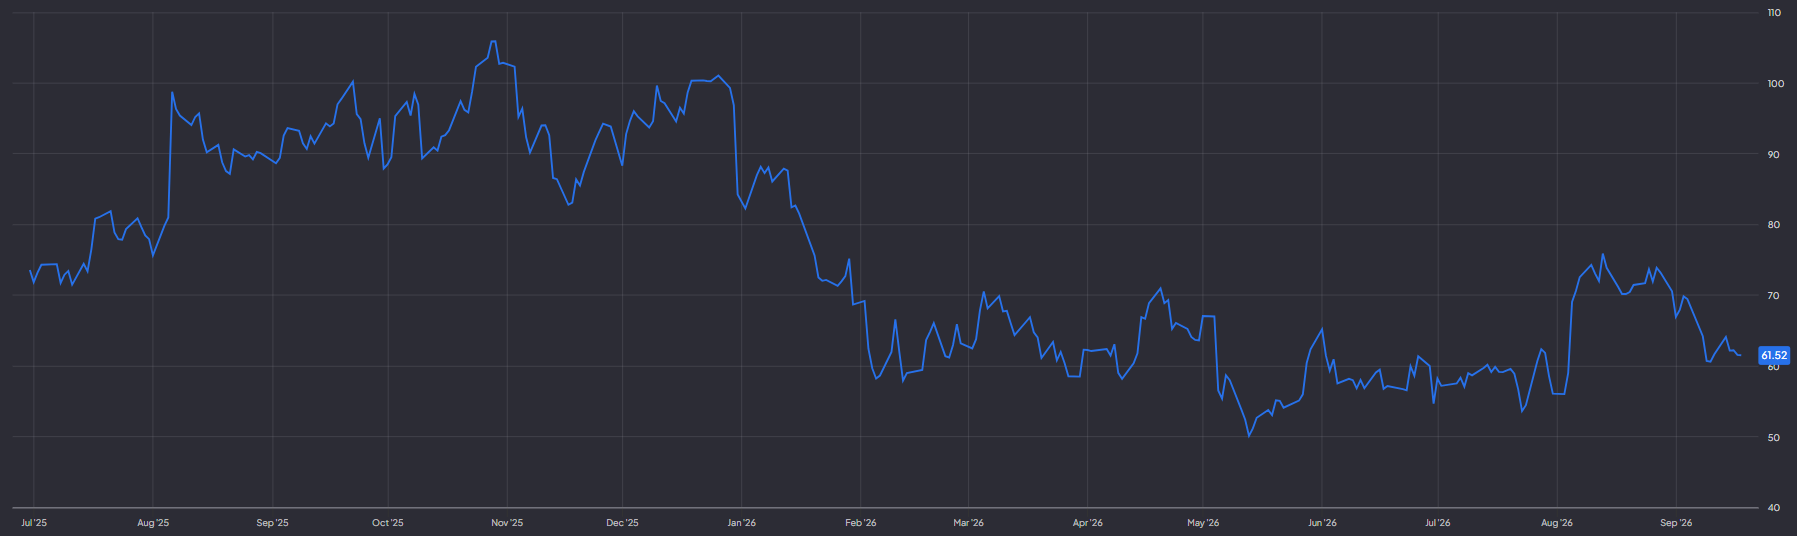Click the Jul '25 axis label
Image resolution: width=1797 pixels, height=536 pixels.
click(34, 523)
